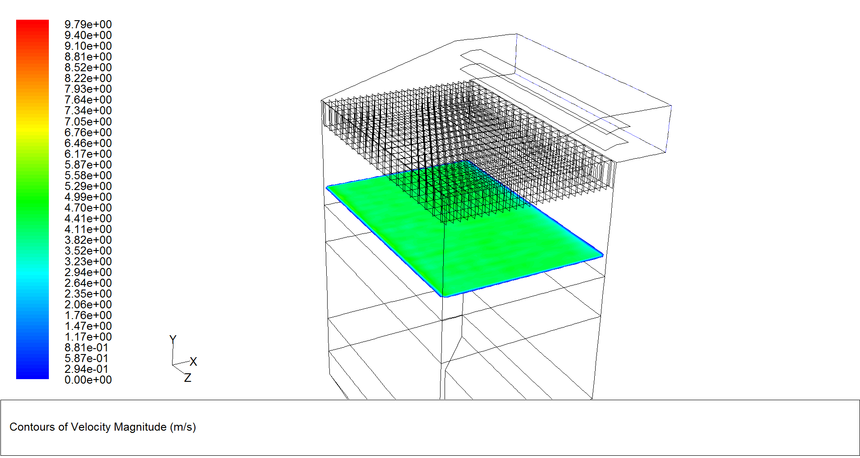Click the 9.10e+00 legend label

click(88, 46)
